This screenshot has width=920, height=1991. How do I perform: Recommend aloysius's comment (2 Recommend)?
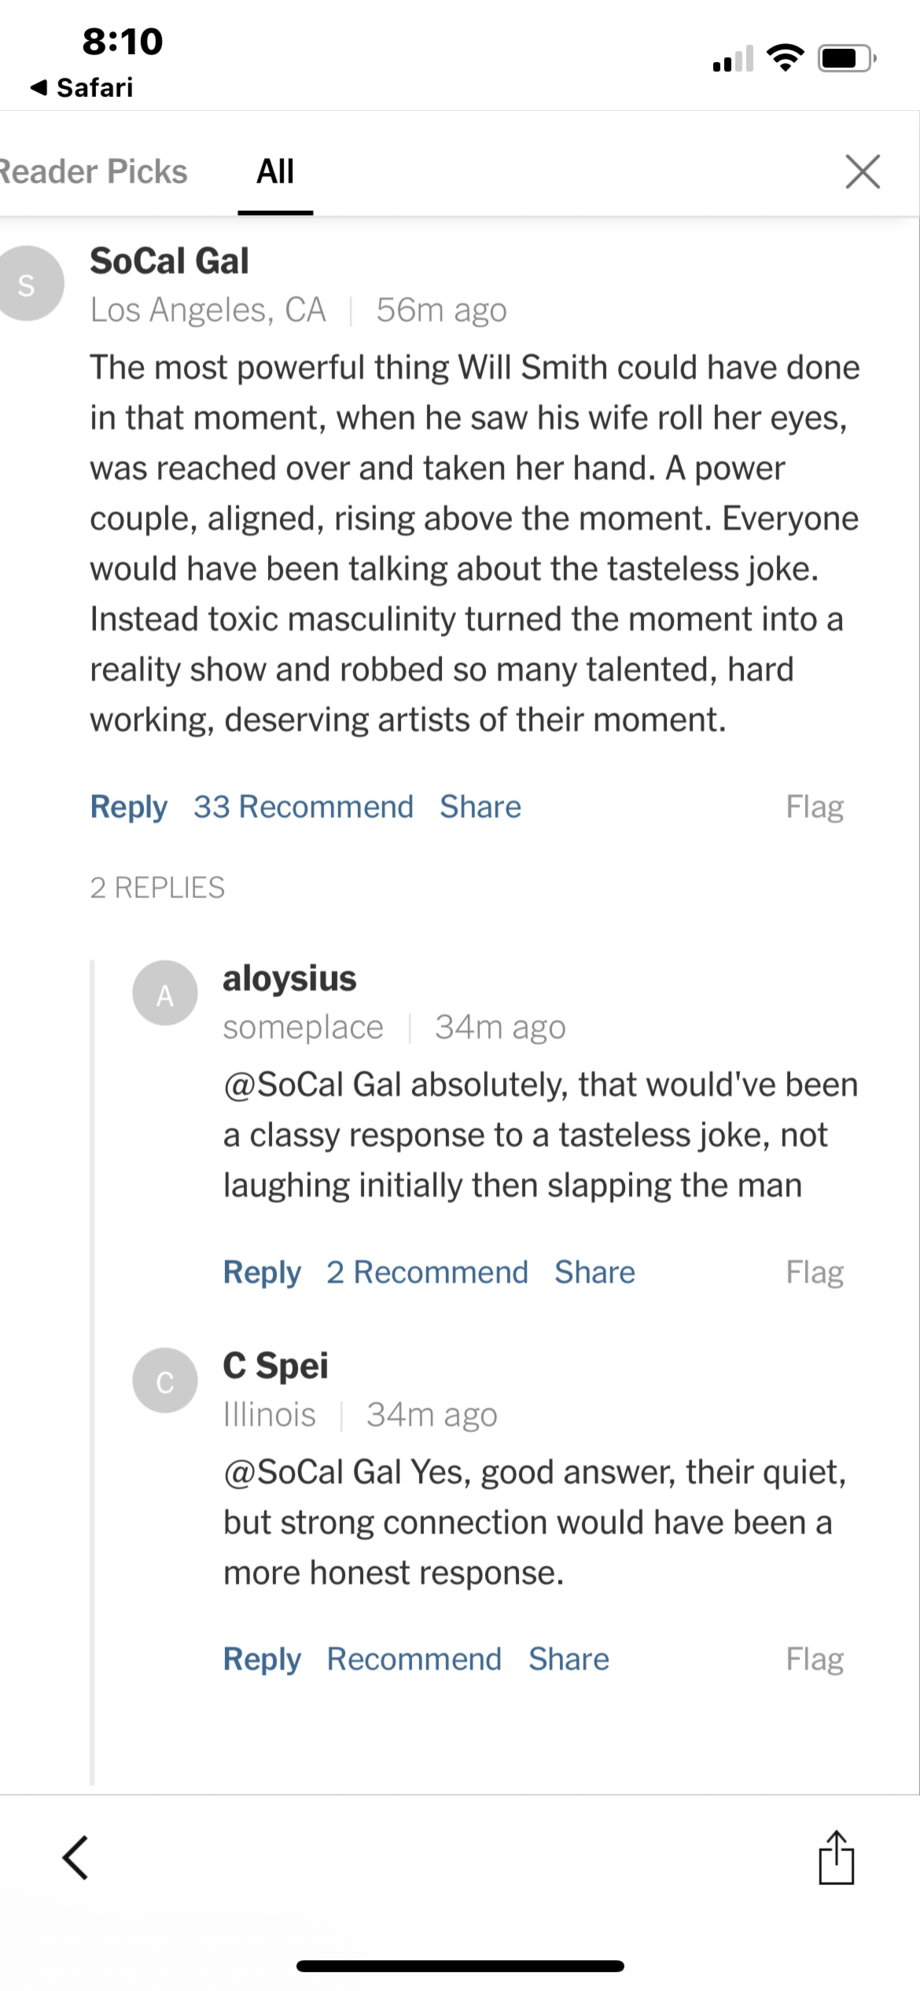coord(427,1272)
